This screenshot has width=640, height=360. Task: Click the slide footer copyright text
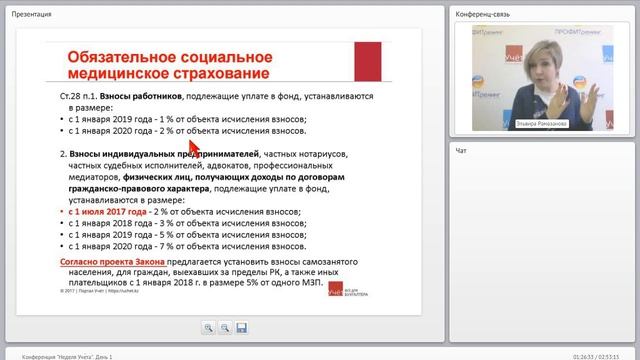(x=99, y=291)
